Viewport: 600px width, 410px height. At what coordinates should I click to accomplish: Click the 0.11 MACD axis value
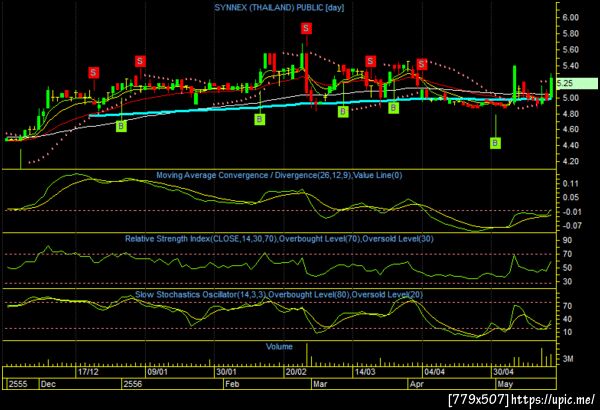pos(571,184)
